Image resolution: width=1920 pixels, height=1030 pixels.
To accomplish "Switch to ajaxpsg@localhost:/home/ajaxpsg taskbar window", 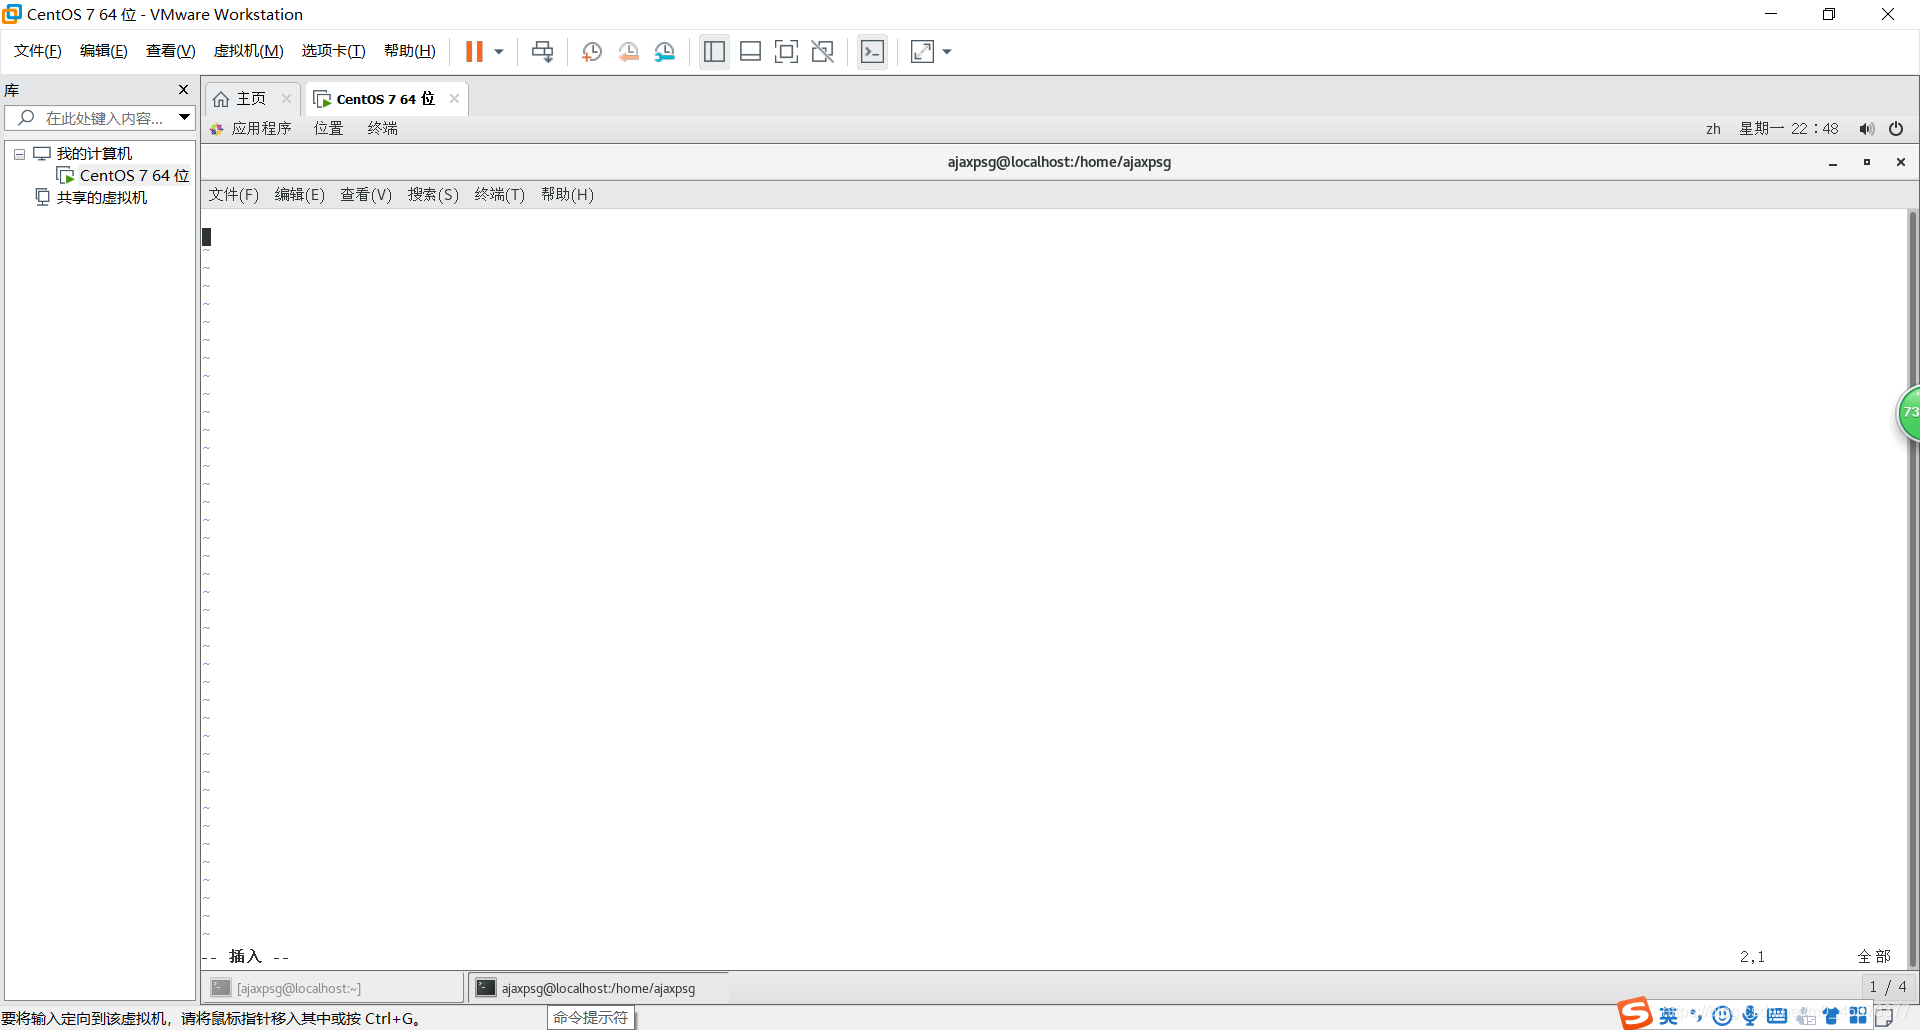I will click(x=598, y=988).
